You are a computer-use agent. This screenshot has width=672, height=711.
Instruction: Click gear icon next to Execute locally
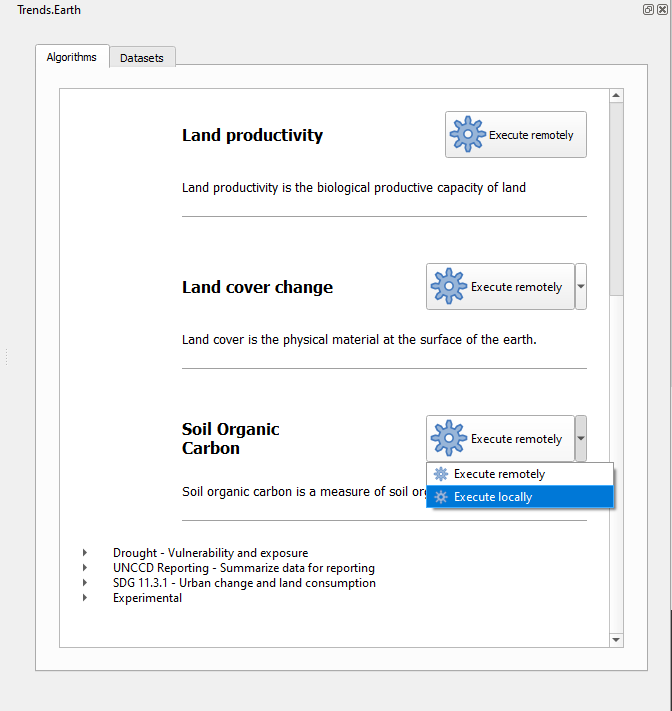(x=441, y=497)
